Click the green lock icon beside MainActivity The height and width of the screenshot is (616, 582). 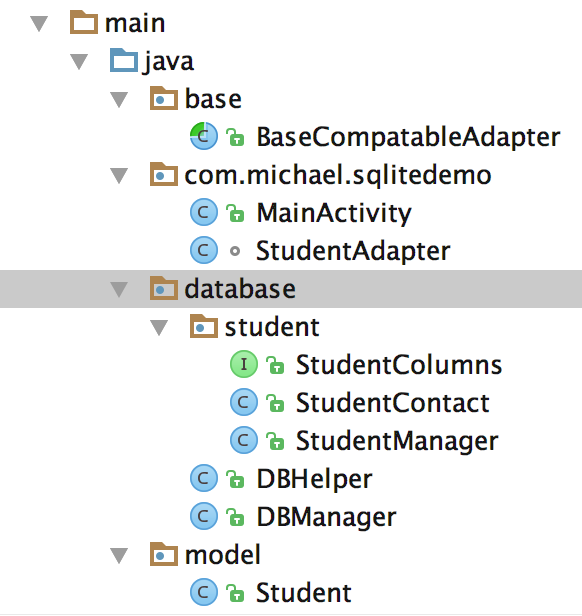point(235,213)
